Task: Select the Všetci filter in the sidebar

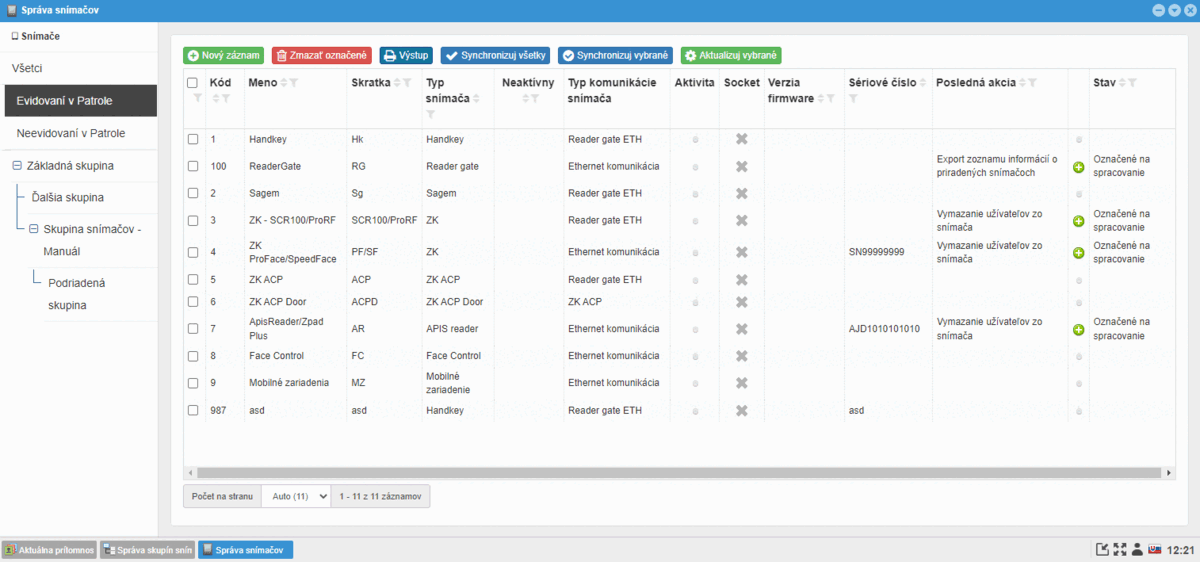Action: click(x=79, y=68)
